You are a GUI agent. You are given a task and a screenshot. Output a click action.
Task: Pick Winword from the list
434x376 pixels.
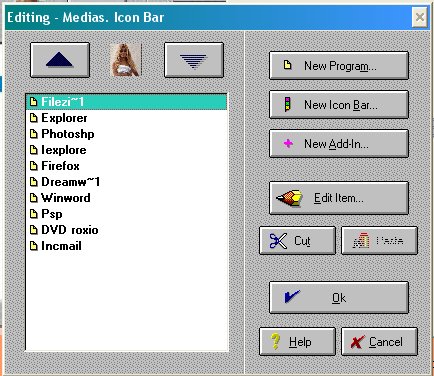[x=127, y=198]
